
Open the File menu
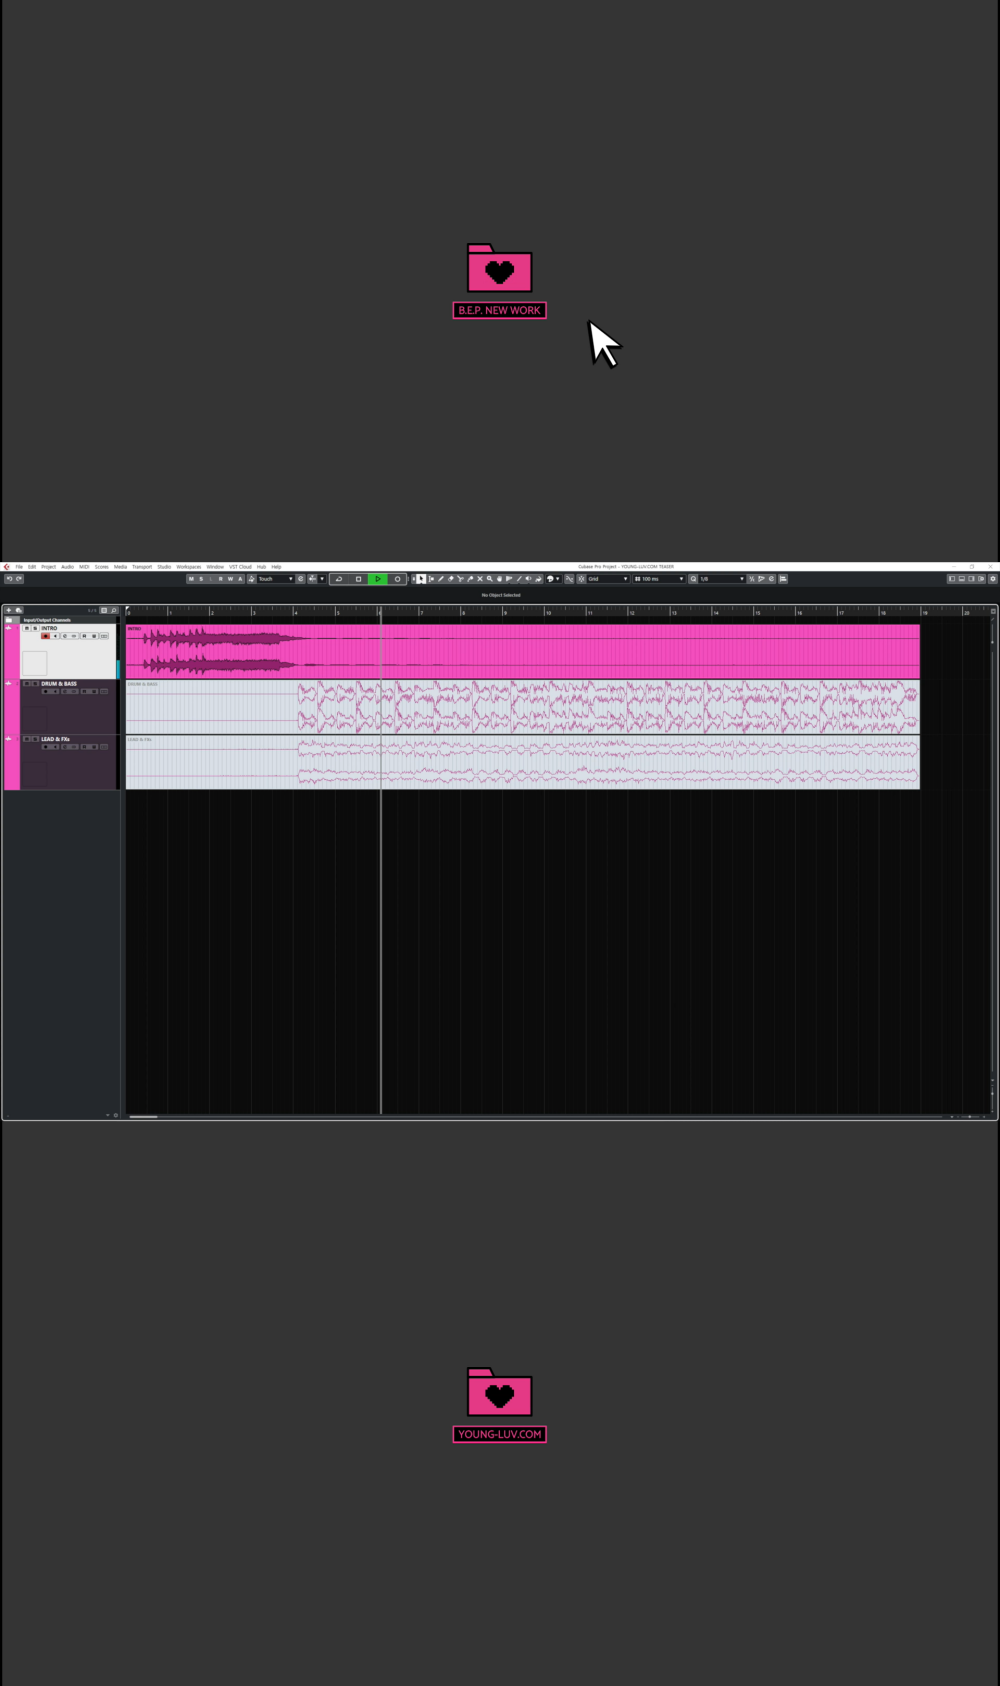pyautogui.click(x=19, y=567)
